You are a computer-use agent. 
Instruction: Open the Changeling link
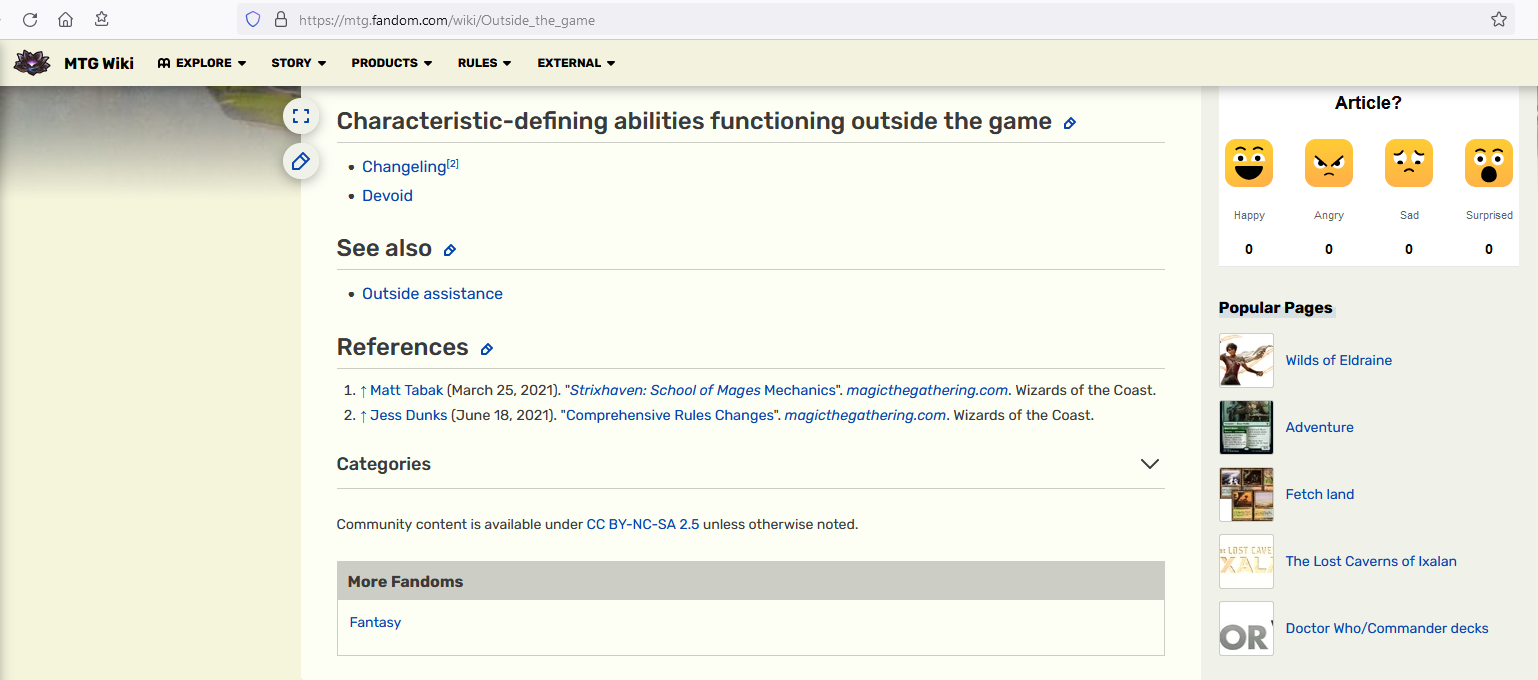click(x=403, y=167)
